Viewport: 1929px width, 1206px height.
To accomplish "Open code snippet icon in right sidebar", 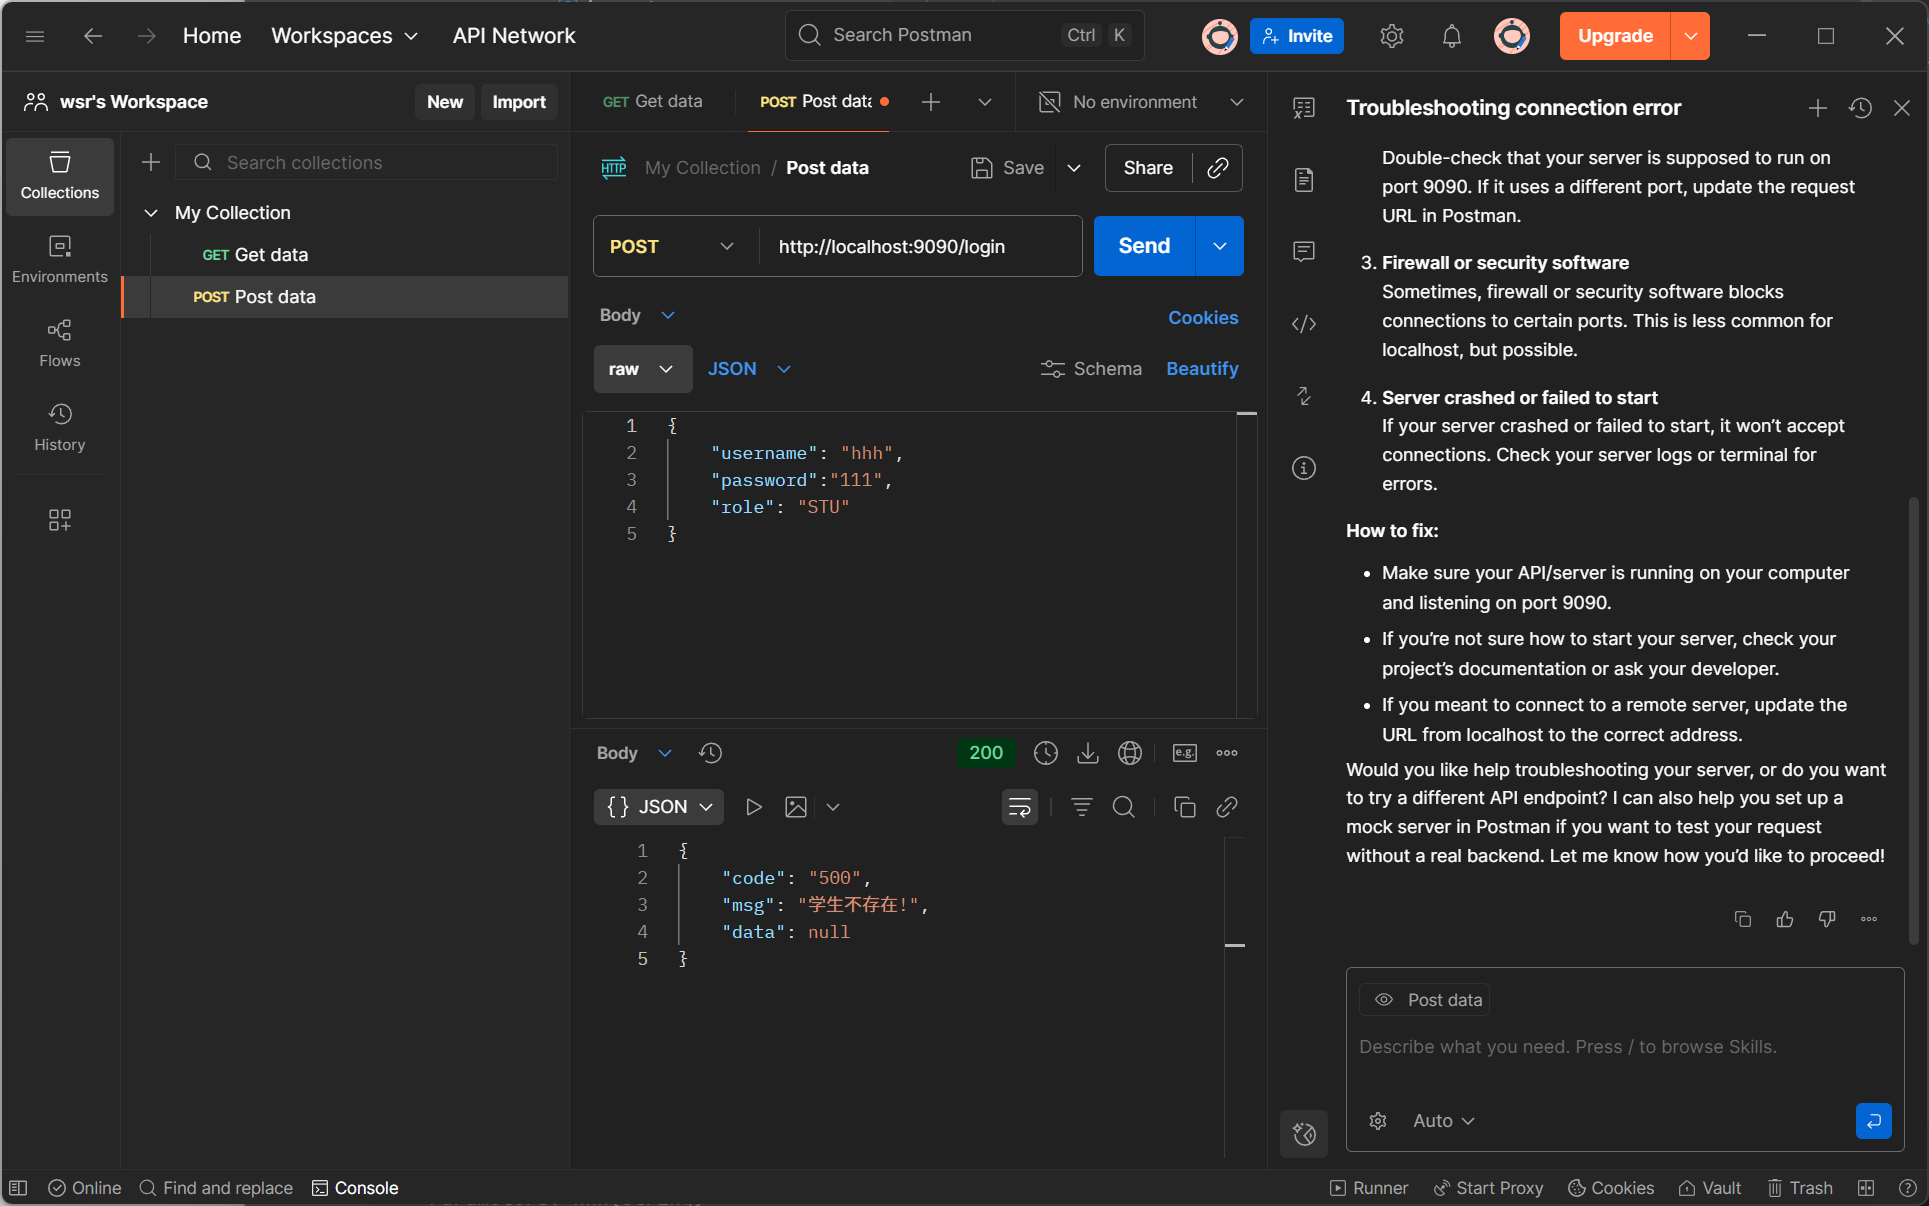I will pyautogui.click(x=1304, y=324).
